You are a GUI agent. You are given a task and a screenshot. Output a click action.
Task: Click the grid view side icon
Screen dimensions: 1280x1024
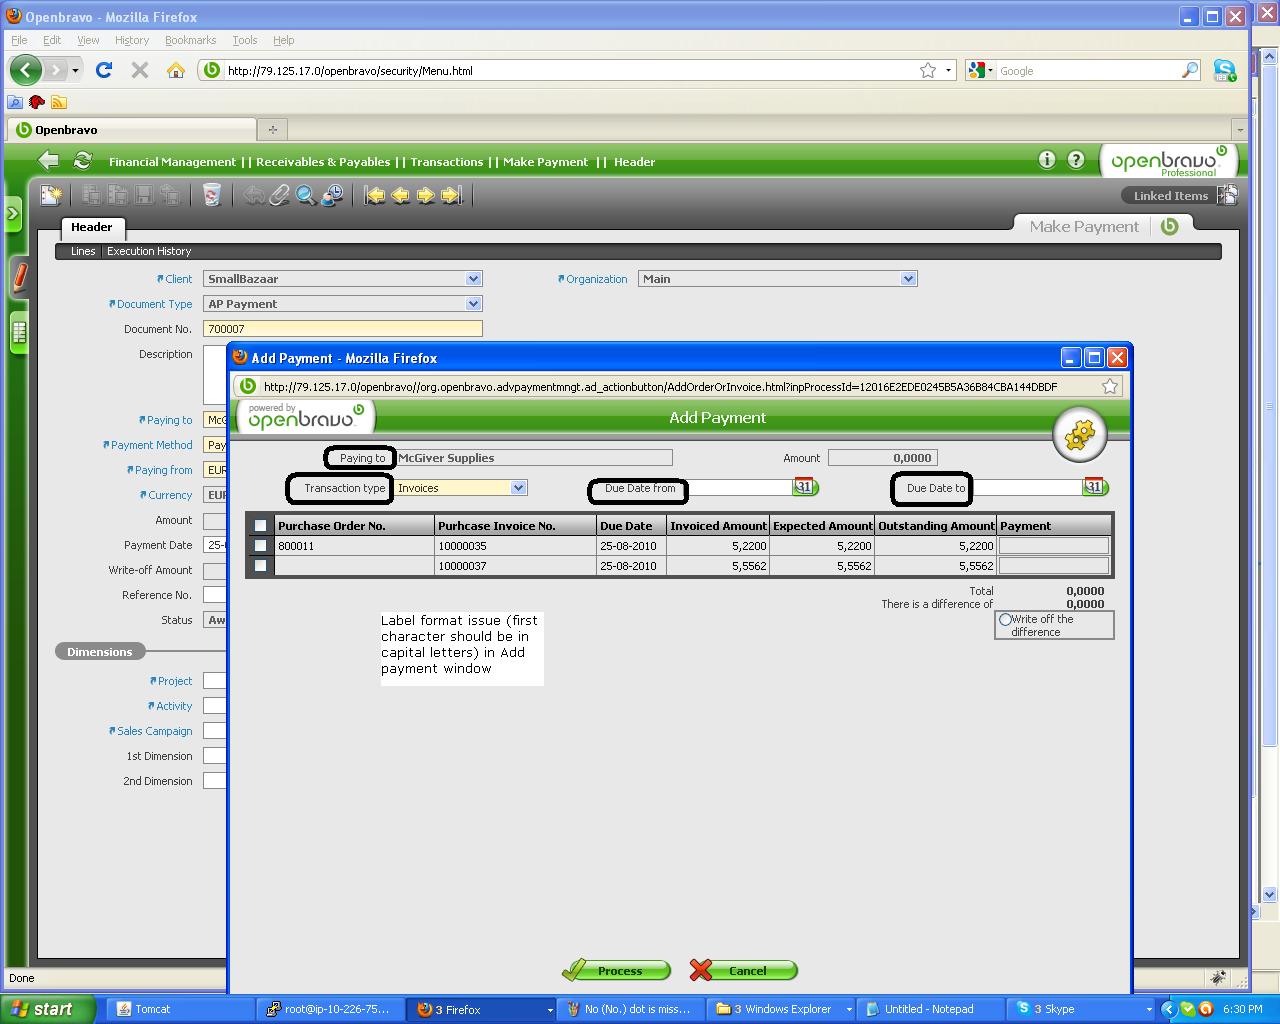(19, 333)
